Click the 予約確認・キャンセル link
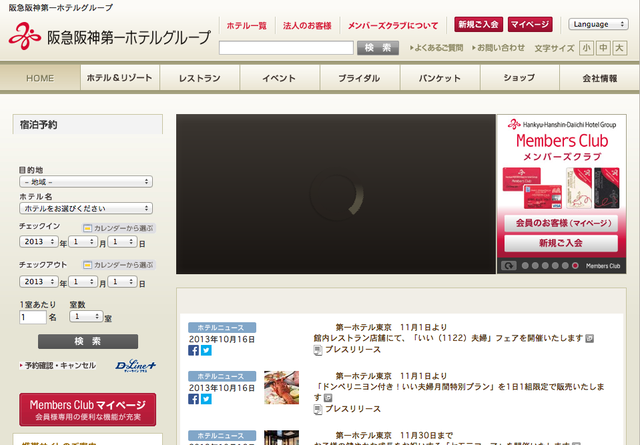 click(58, 365)
